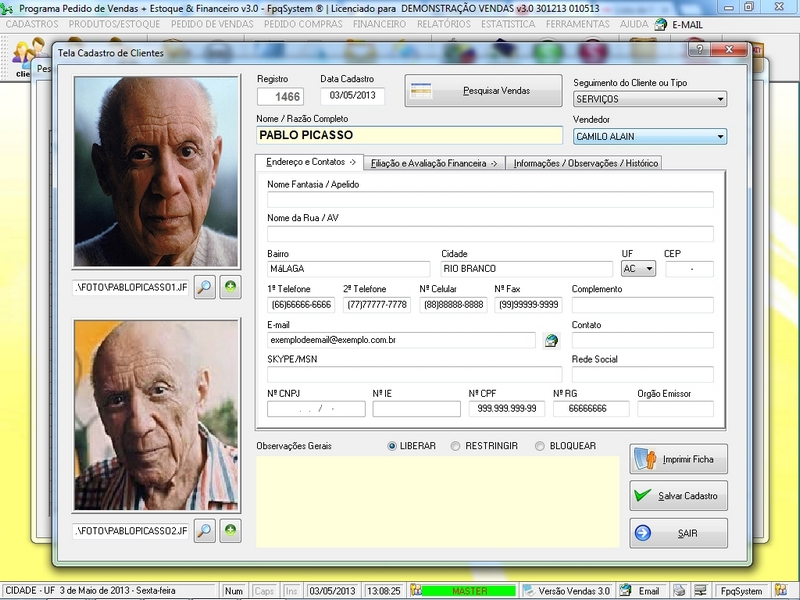Select the BLOQUEAR radio option
Screen dimensions: 800x600
[540, 446]
